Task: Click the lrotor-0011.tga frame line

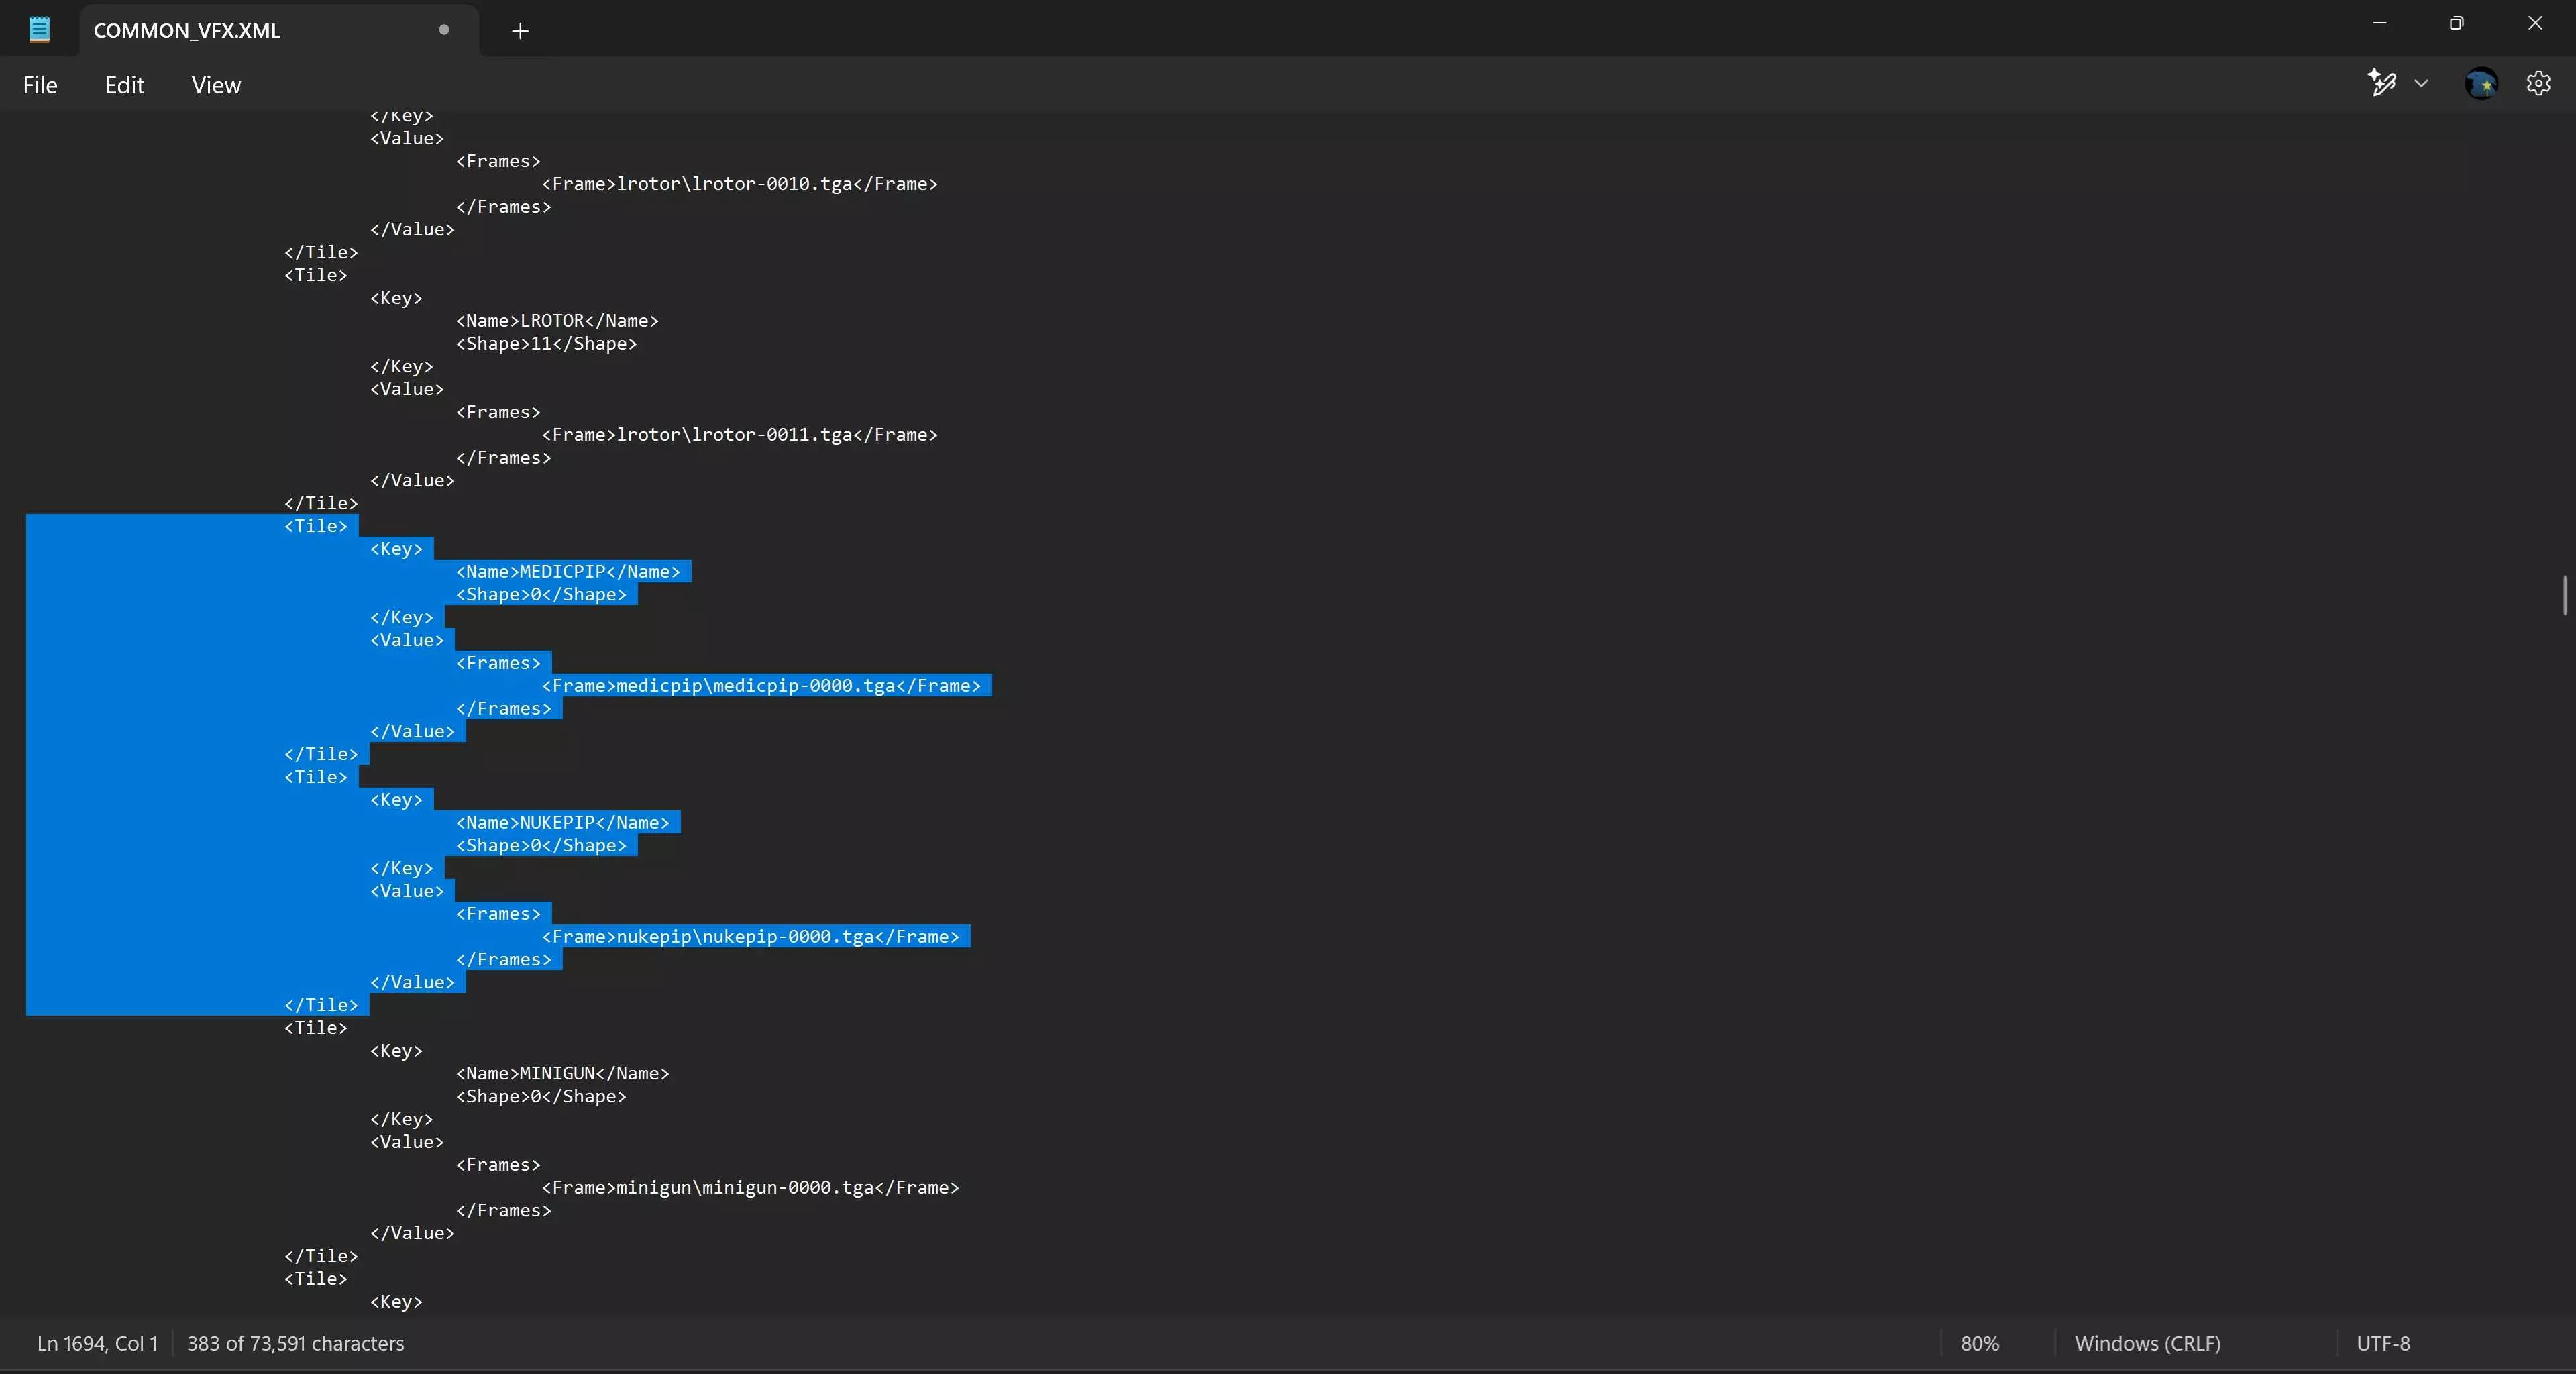Action: tap(739, 435)
